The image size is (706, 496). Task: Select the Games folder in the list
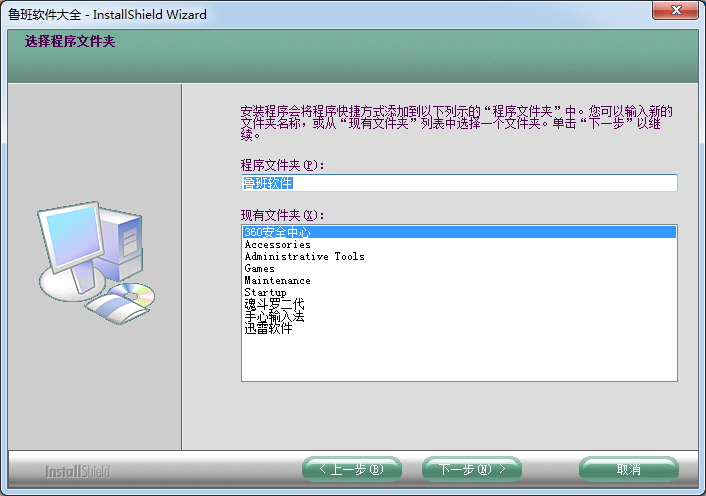pyautogui.click(x=259, y=268)
